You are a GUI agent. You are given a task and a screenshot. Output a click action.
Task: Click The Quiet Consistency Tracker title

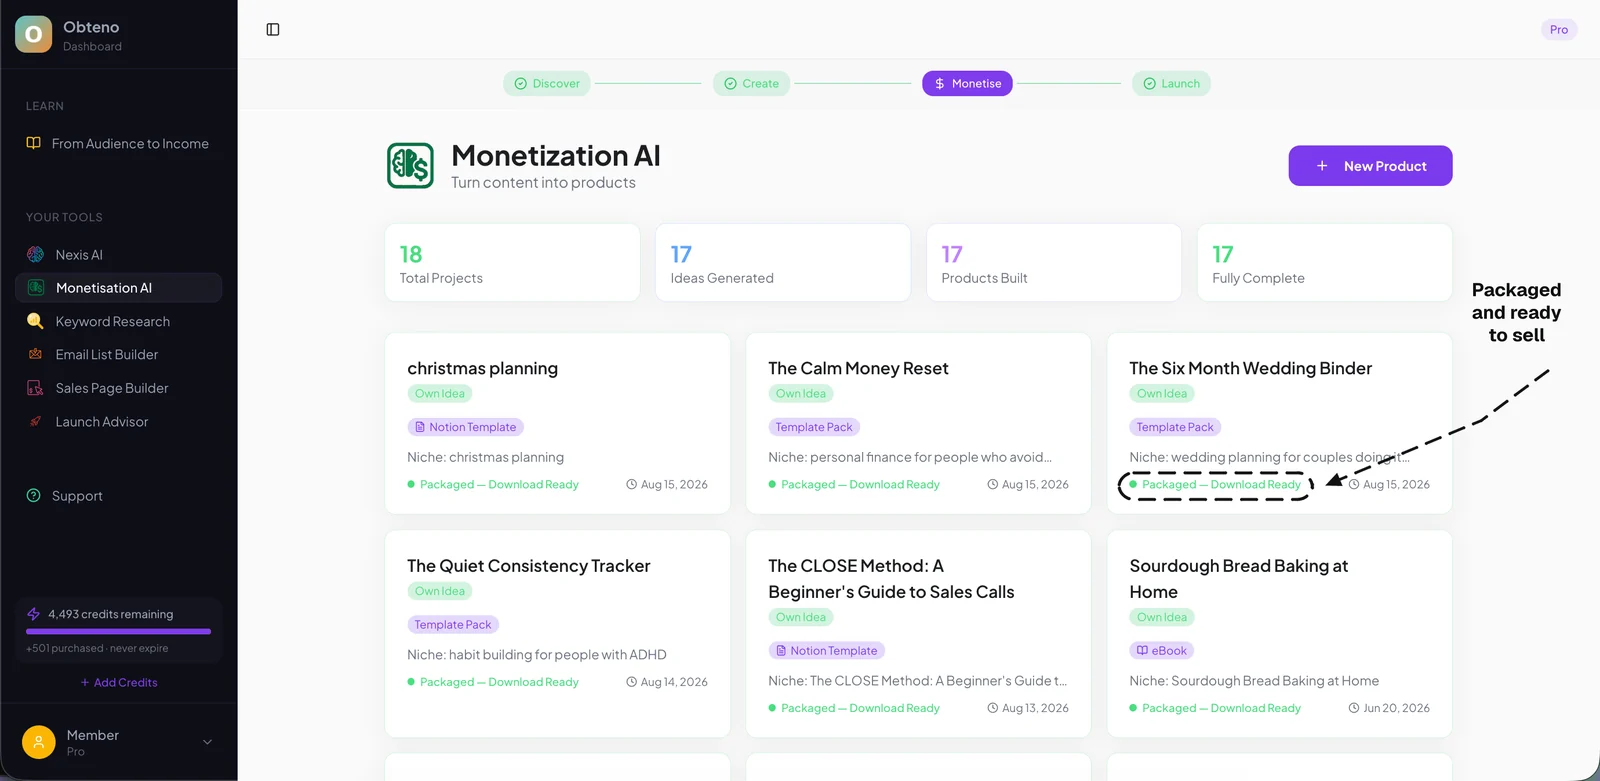(x=529, y=566)
